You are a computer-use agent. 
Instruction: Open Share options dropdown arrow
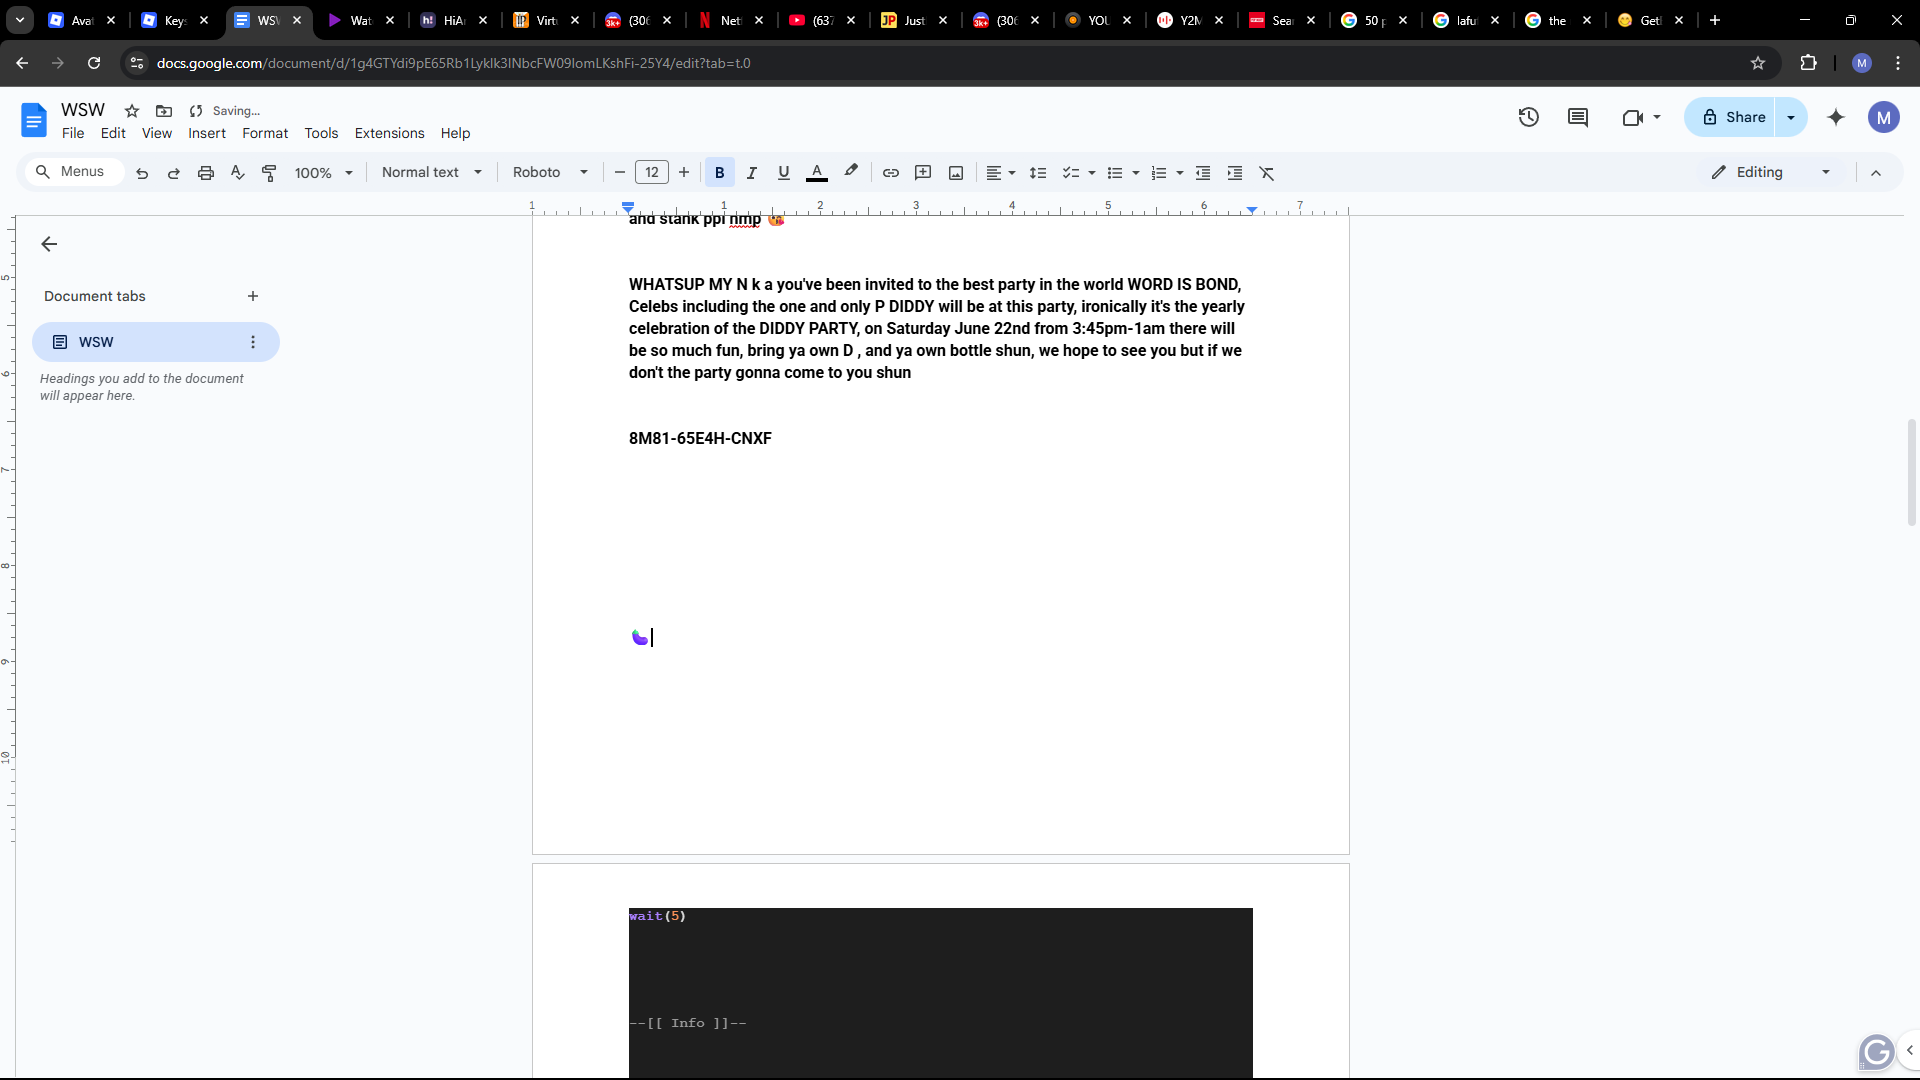[1791, 117]
